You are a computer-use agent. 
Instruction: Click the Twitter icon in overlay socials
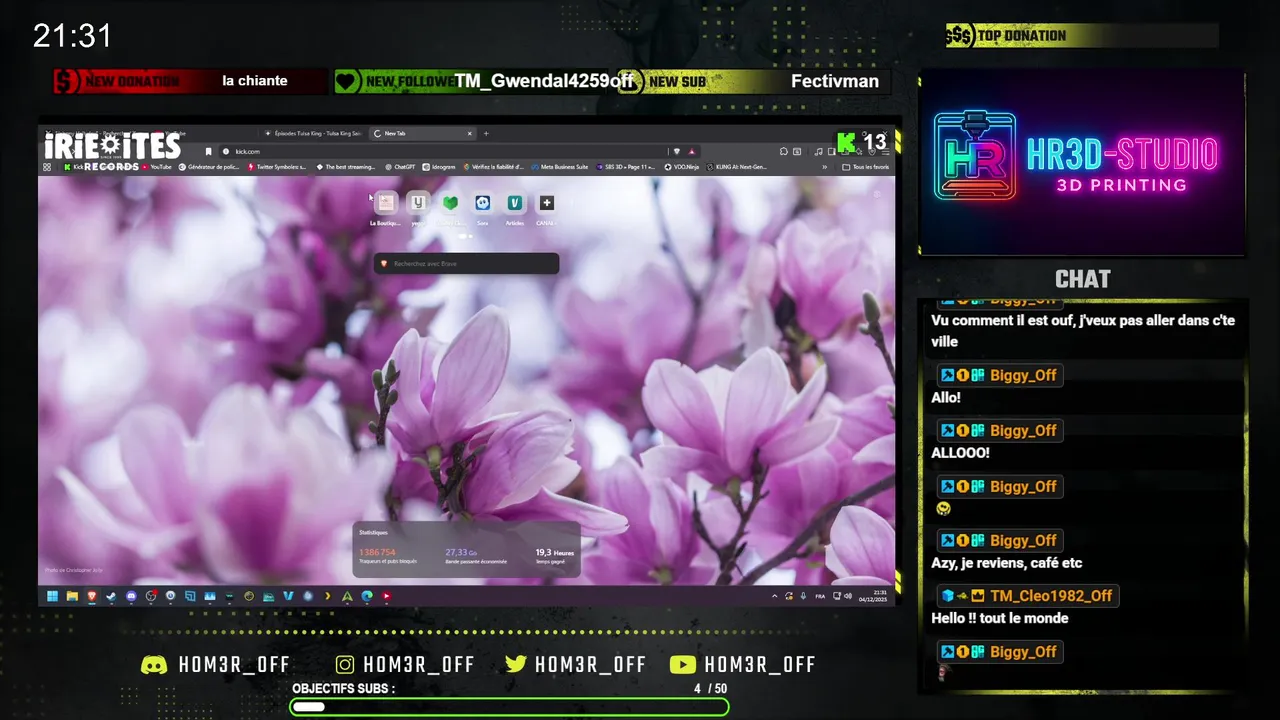click(516, 665)
